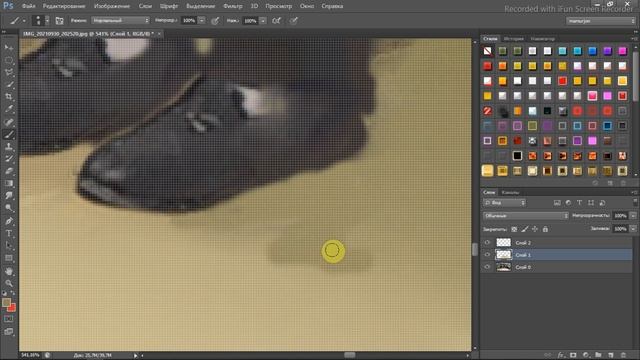The width and height of the screenshot is (640, 360).
Task: Open the Файл menu
Action: point(29,6)
